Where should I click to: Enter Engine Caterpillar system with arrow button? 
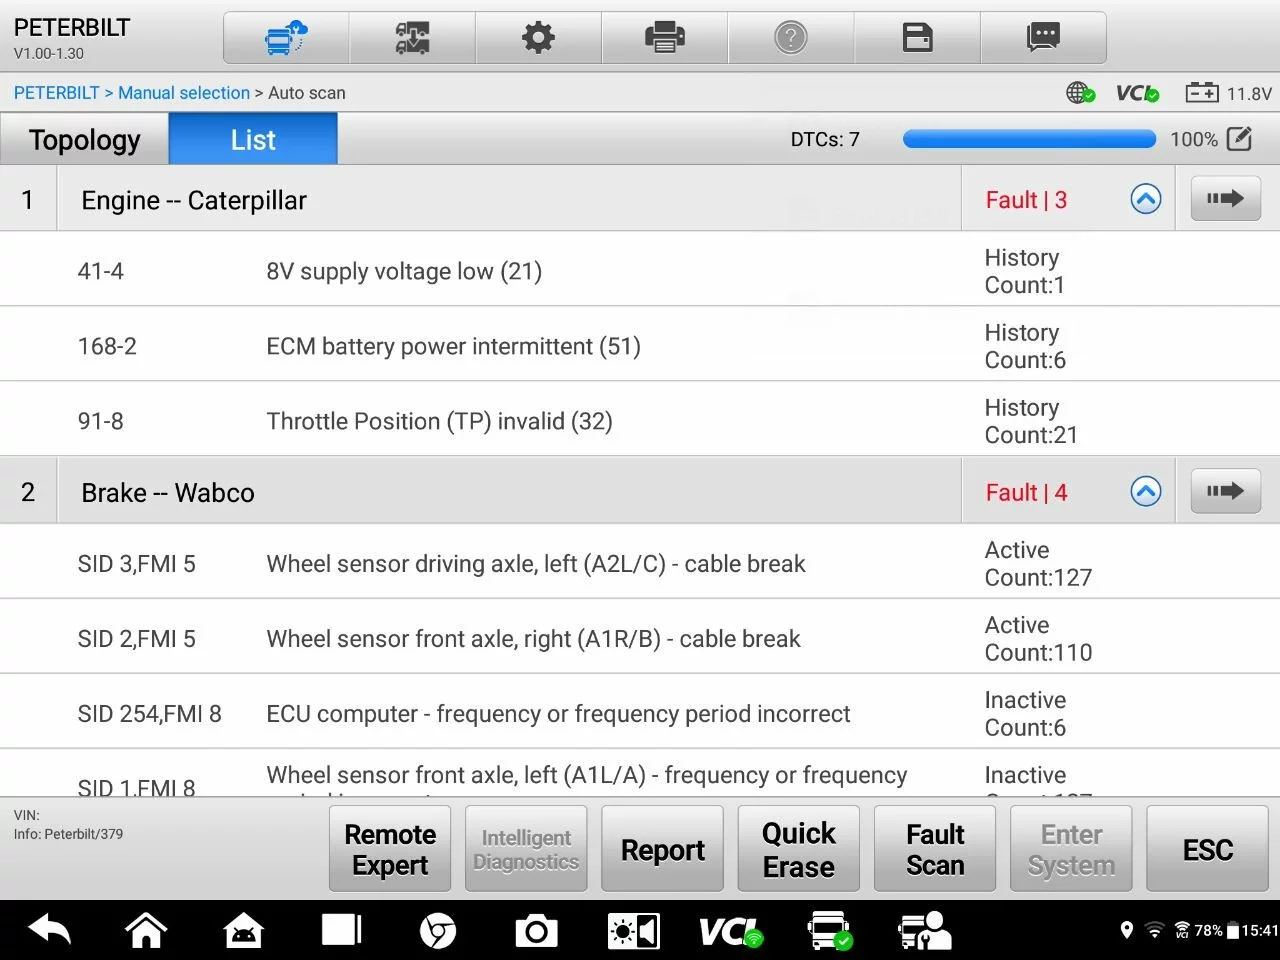tap(1225, 199)
